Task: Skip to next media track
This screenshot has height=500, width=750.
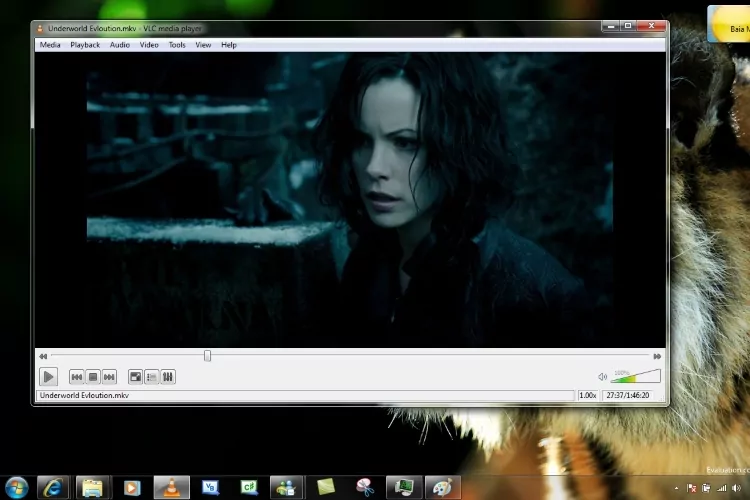Action: coord(109,377)
